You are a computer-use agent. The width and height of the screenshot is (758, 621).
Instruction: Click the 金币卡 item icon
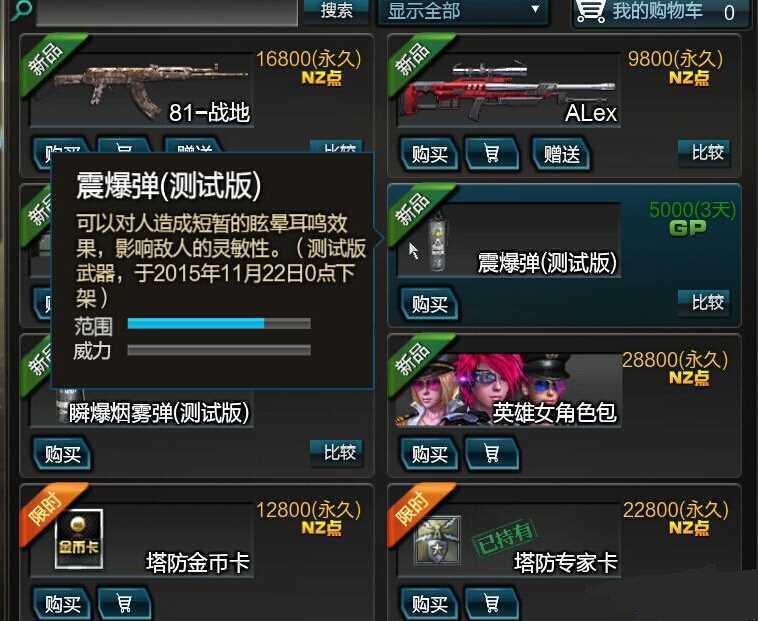click(79, 538)
